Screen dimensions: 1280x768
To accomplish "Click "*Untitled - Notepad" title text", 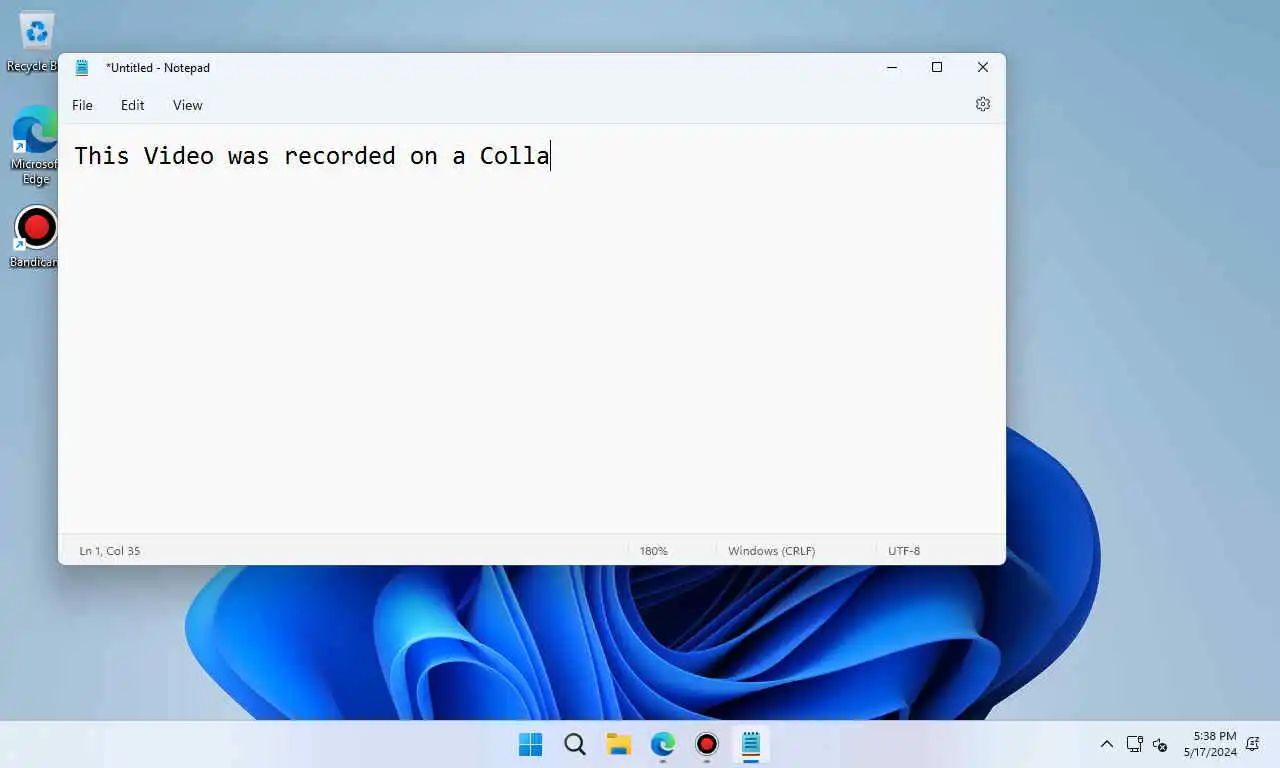I will click(x=158, y=68).
